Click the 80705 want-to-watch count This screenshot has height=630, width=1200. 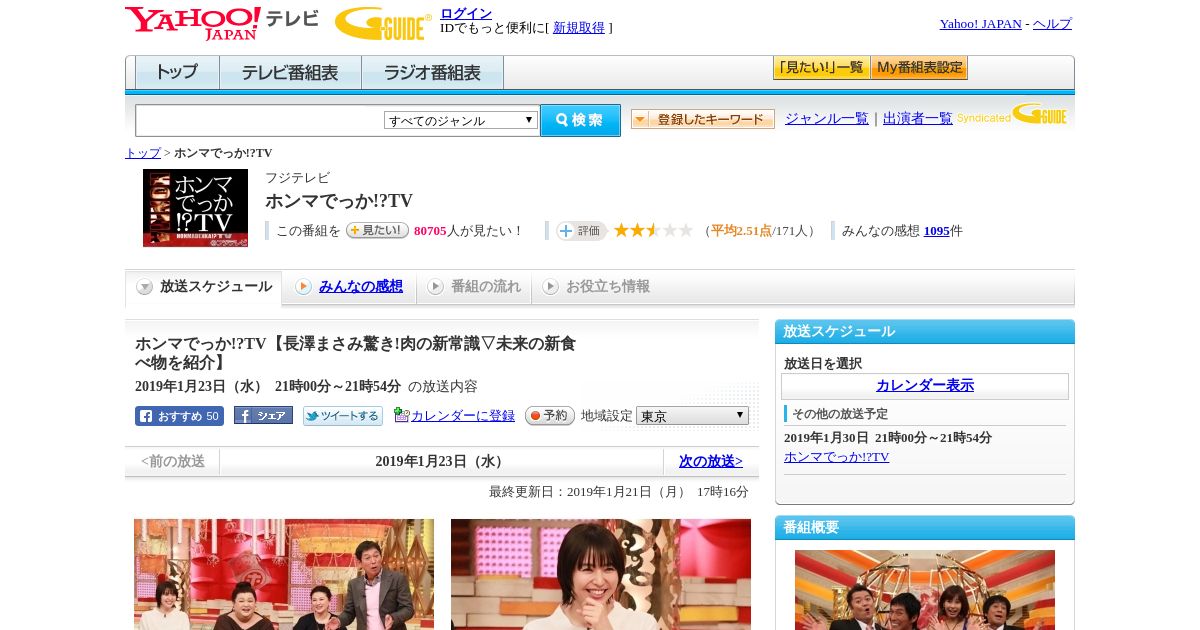pyautogui.click(x=430, y=231)
